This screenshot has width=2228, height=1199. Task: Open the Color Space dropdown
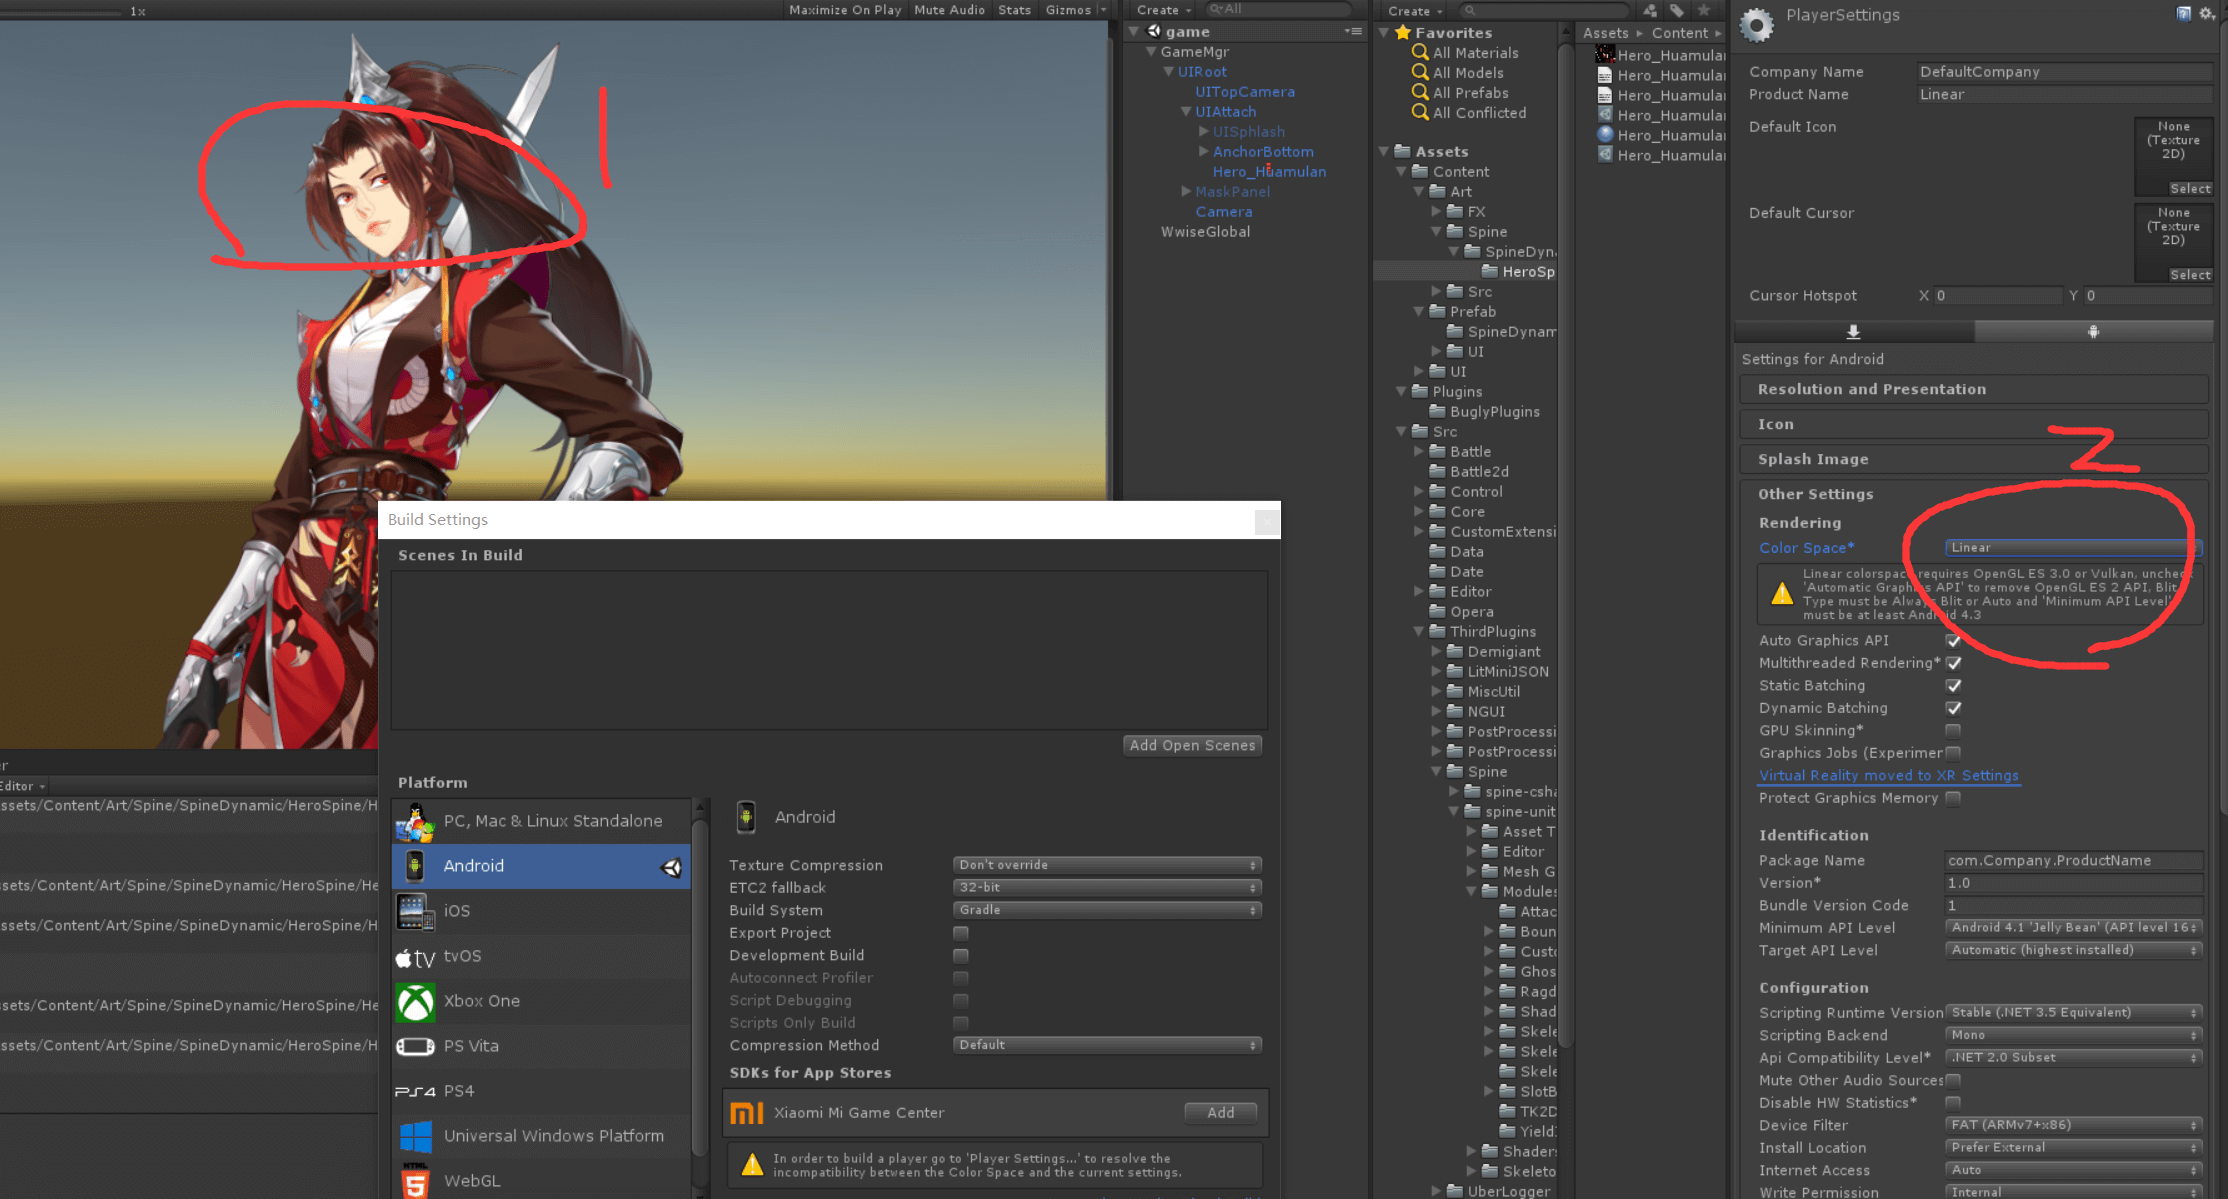coord(2072,548)
